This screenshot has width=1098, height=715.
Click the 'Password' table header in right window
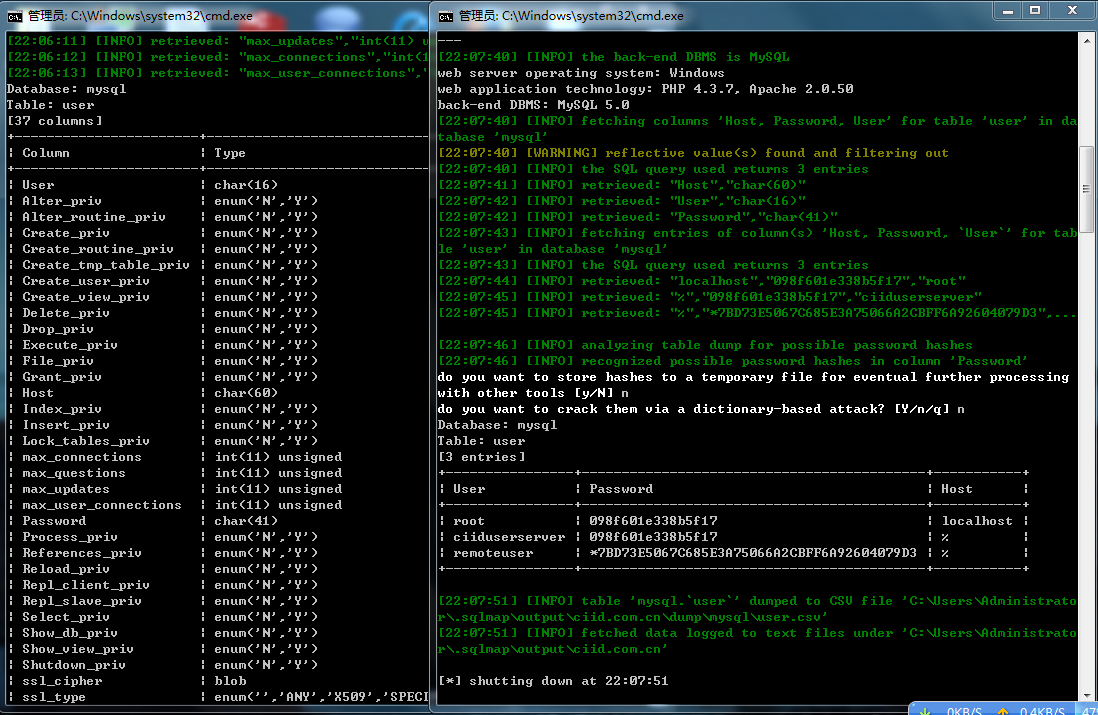621,489
